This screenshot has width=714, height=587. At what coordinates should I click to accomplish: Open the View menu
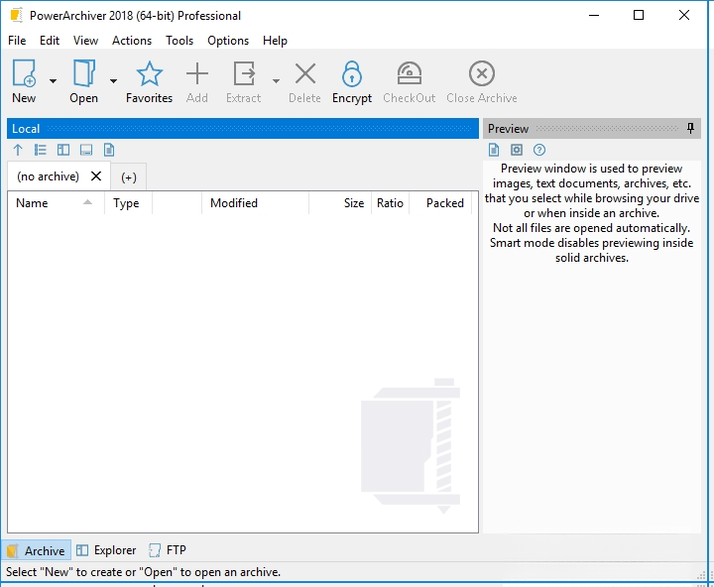point(86,41)
